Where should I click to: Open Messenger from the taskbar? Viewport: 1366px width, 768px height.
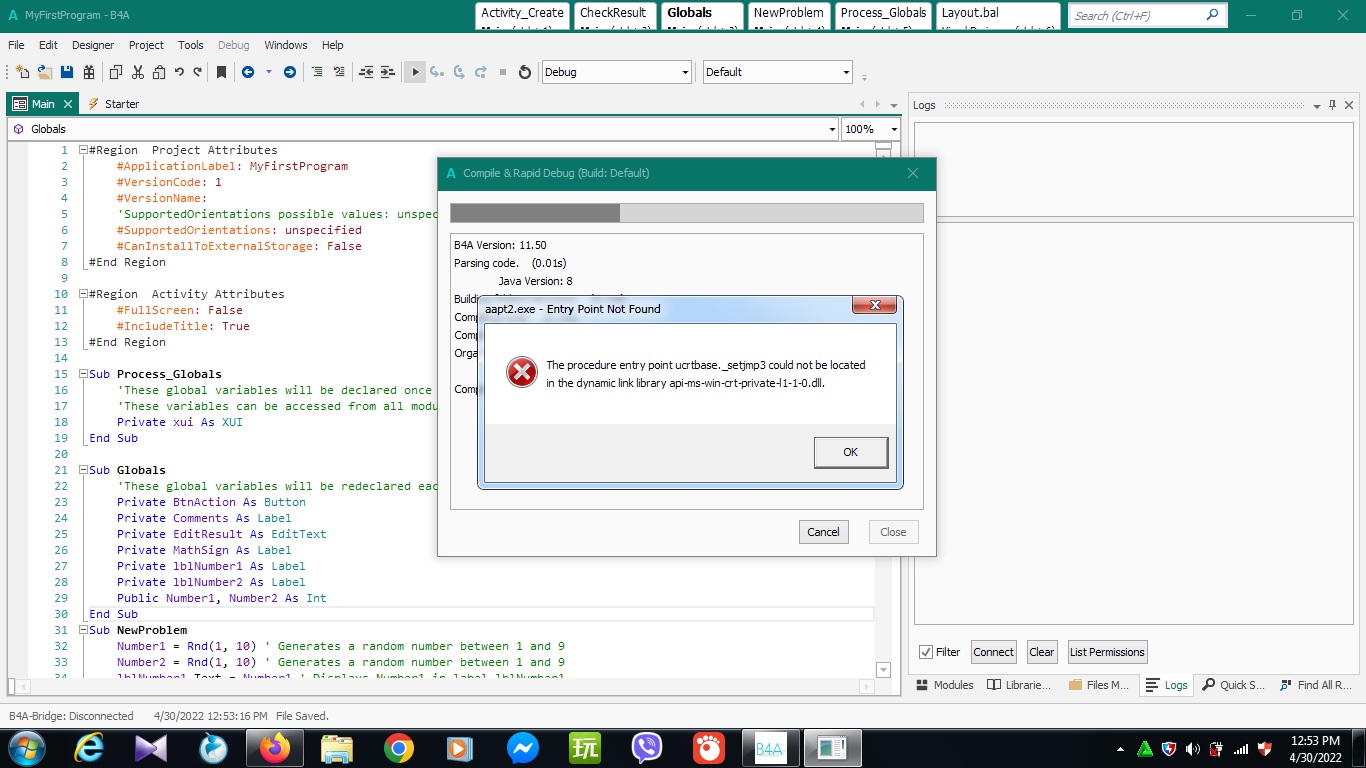[x=523, y=748]
